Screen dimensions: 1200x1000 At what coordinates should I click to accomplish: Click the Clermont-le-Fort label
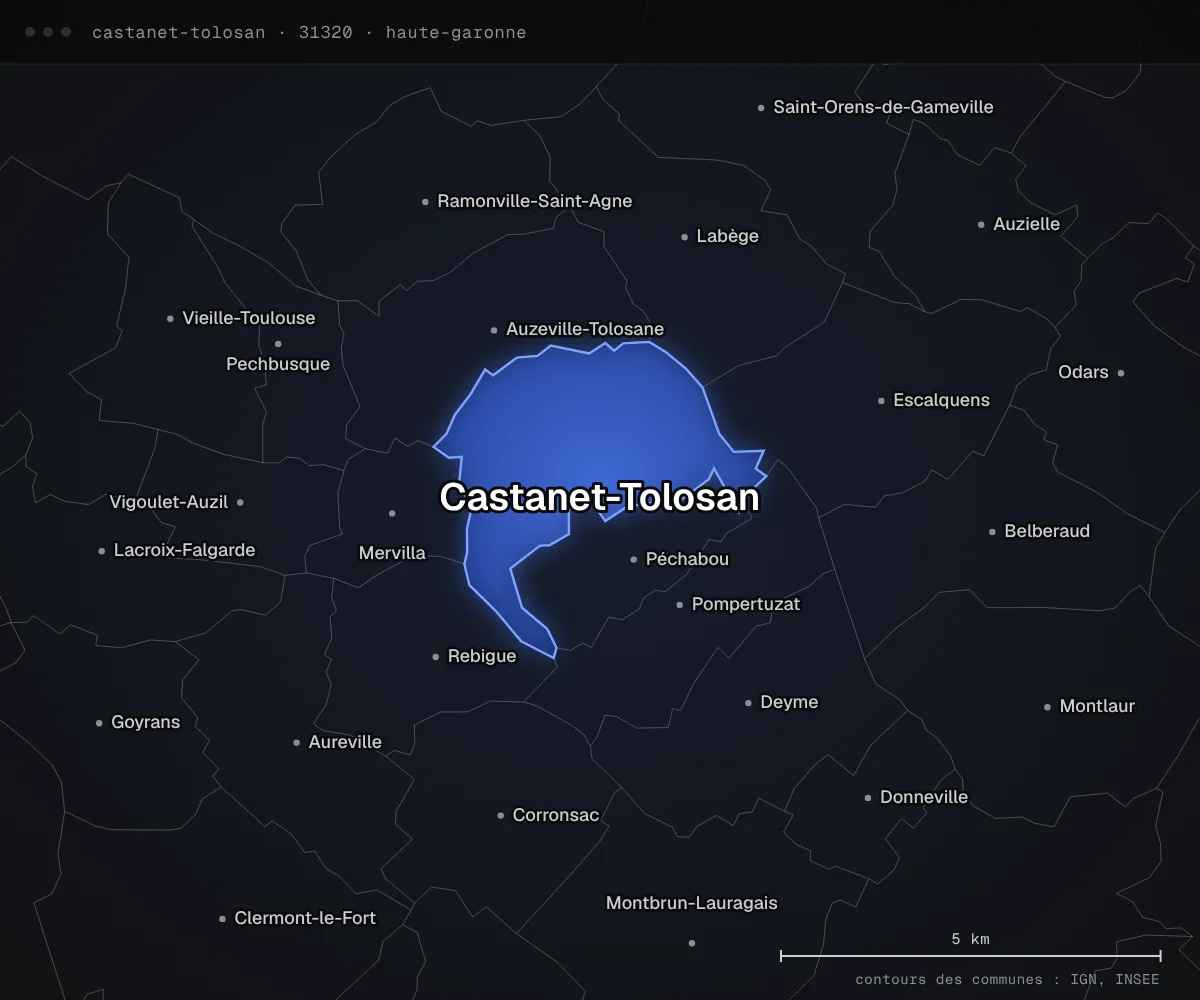click(305, 918)
